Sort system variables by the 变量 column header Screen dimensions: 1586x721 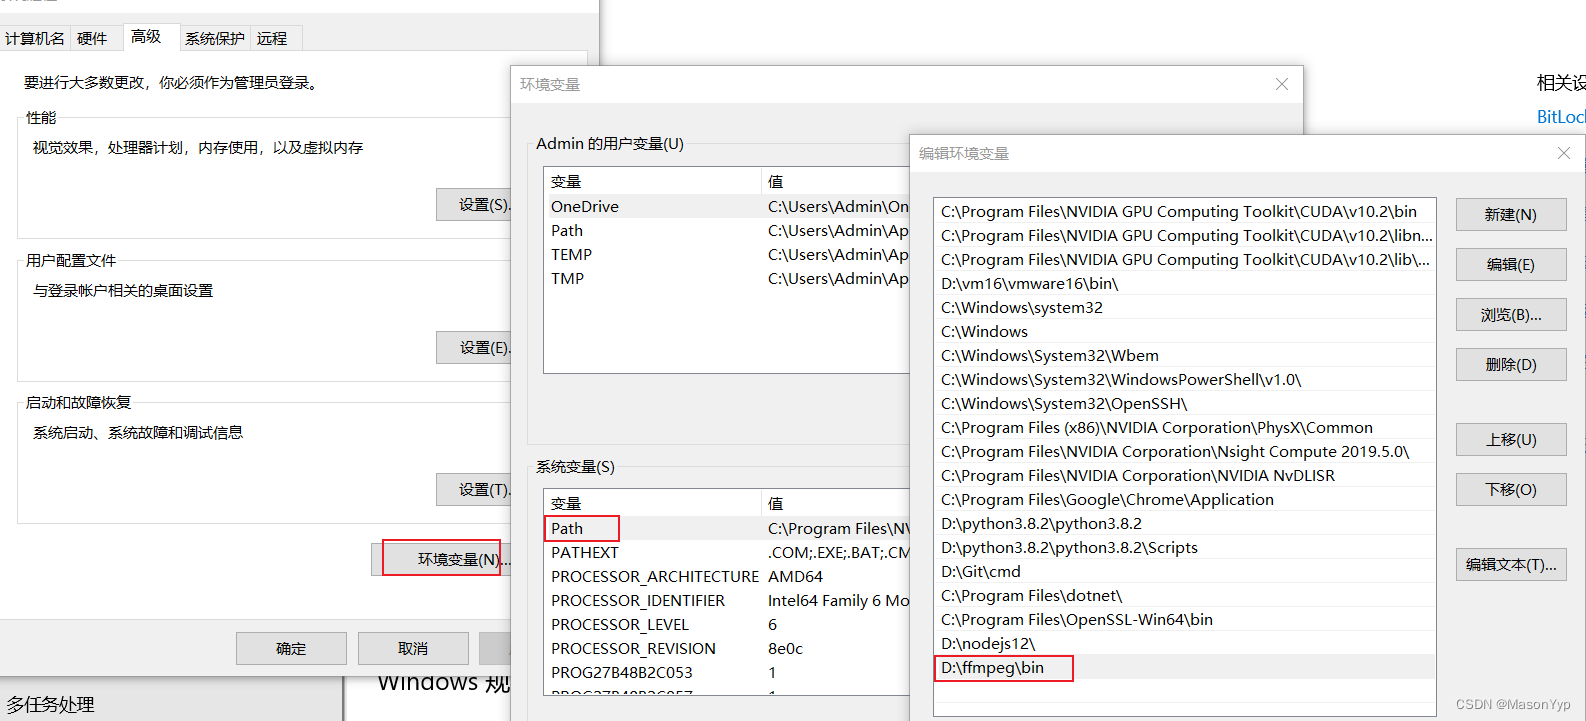point(652,503)
